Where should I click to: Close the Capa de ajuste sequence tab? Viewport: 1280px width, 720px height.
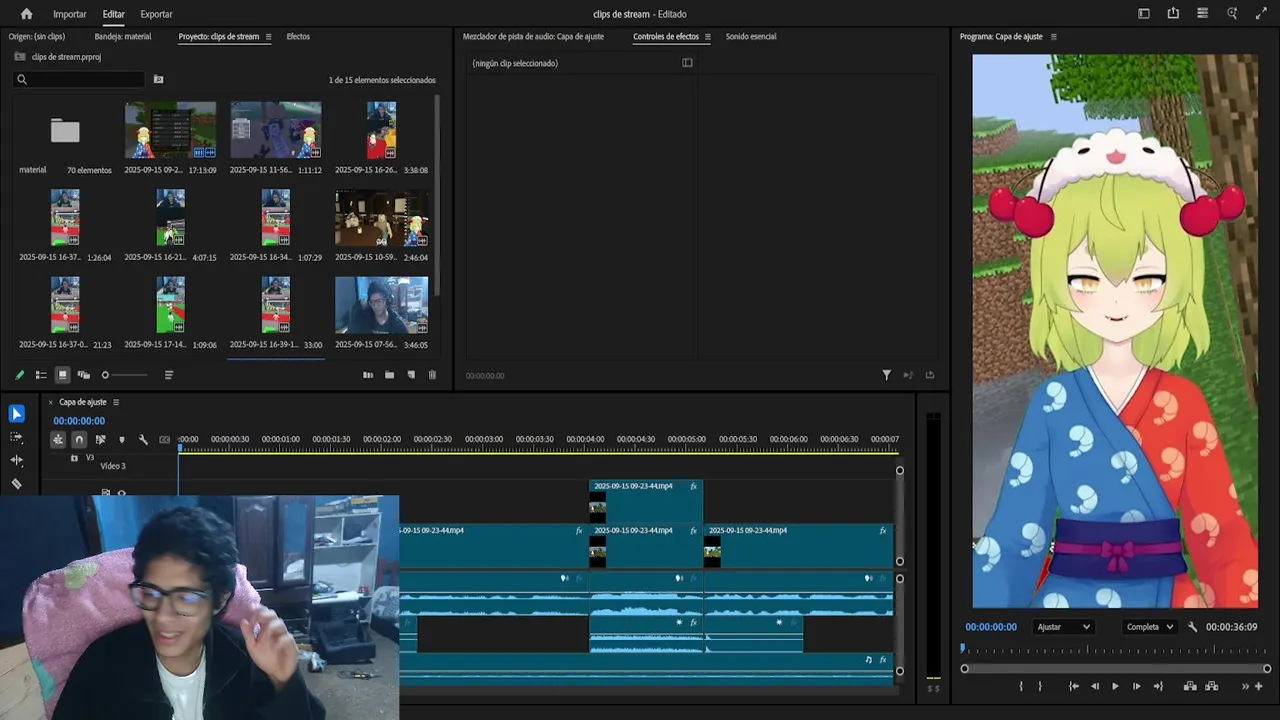tap(51, 402)
